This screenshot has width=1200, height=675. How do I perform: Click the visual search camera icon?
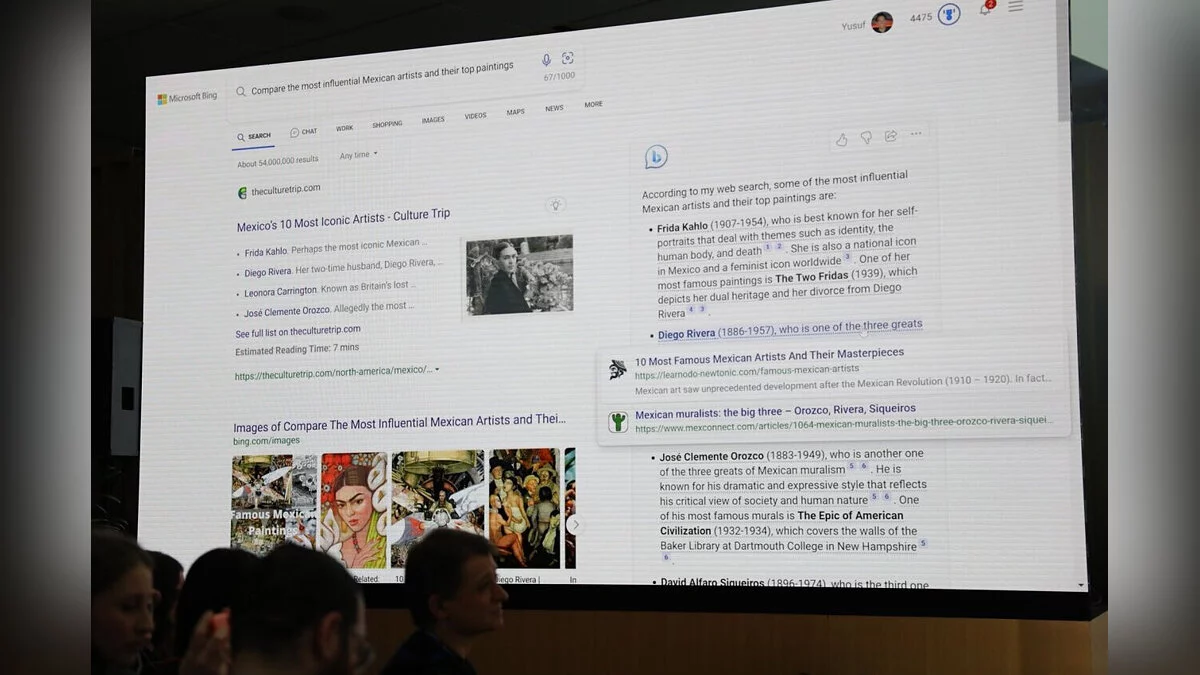coord(568,58)
